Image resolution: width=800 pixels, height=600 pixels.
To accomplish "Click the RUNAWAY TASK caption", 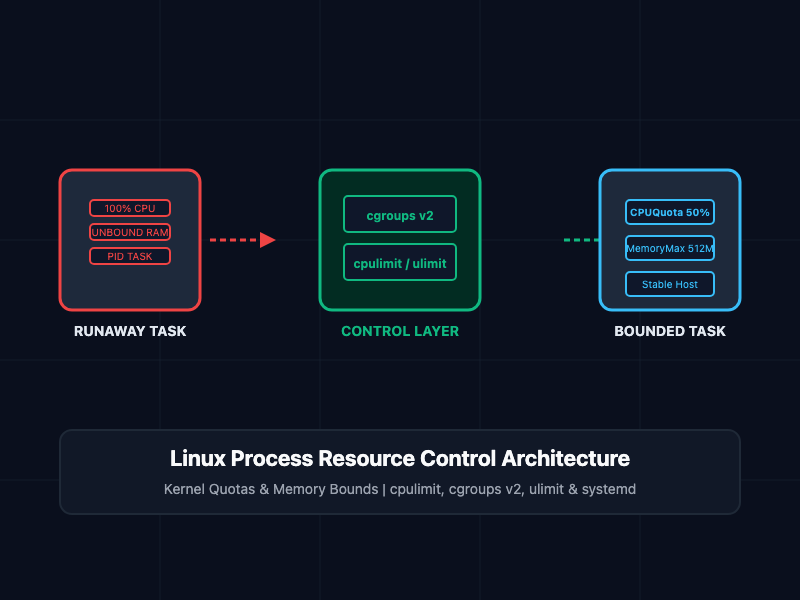I will click(130, 331).
